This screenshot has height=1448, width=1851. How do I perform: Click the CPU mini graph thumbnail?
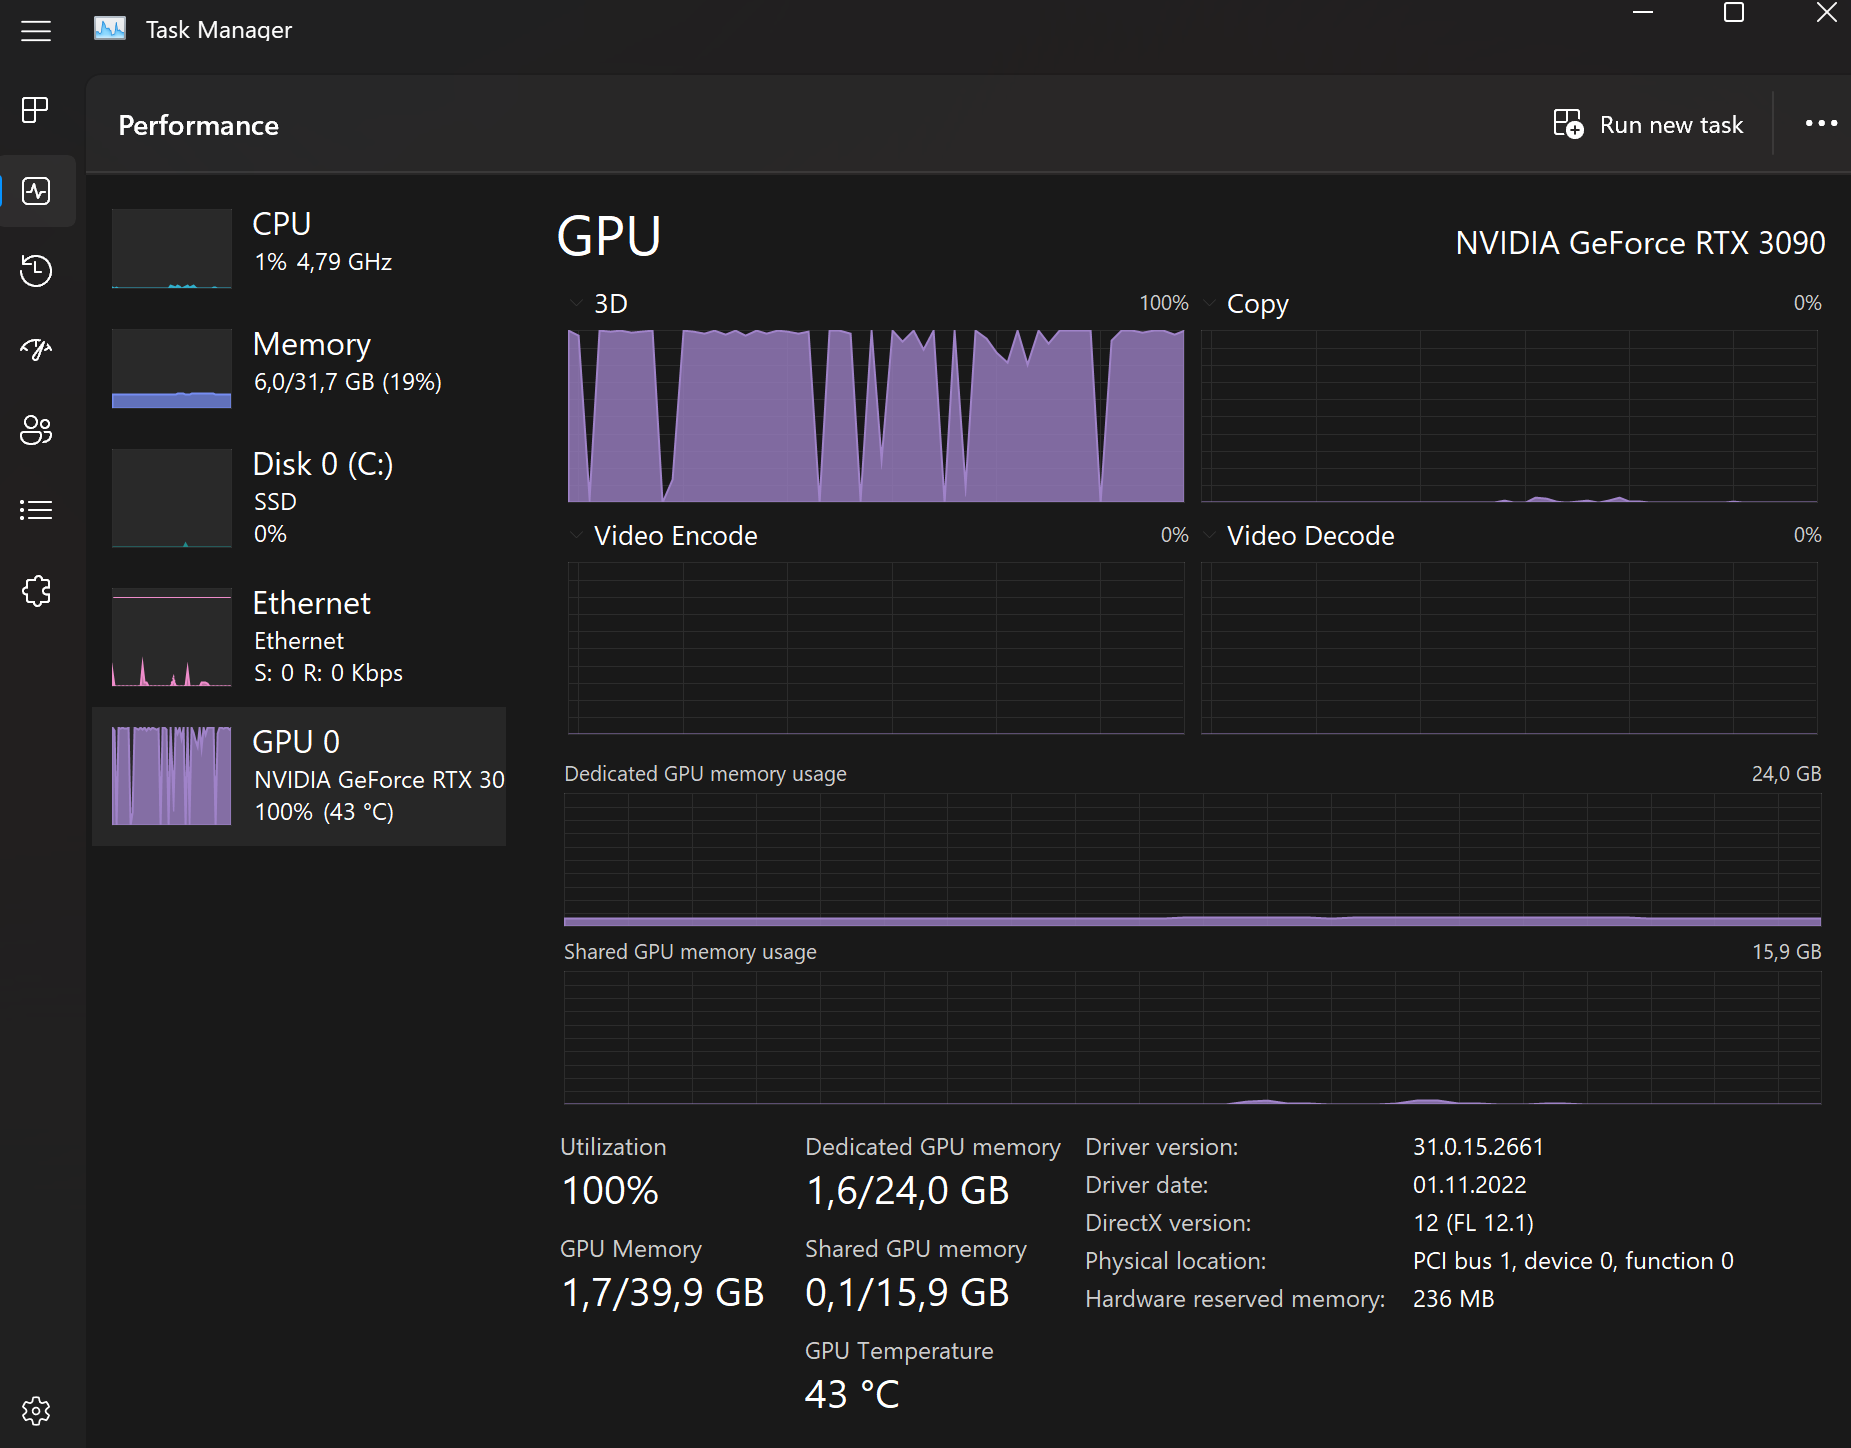pyautogui.click(x=172, y=248)
